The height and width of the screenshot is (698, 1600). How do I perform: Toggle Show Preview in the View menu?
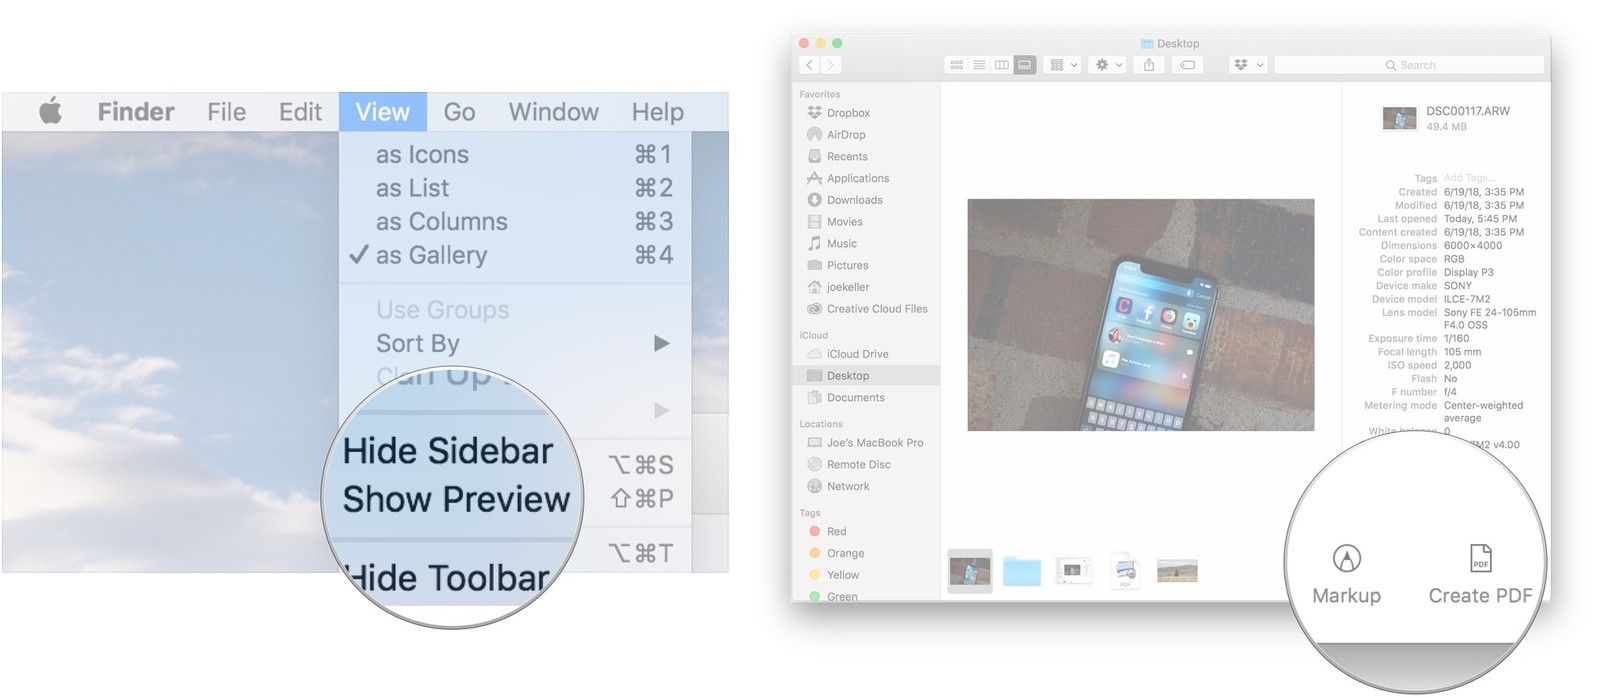(x=456, y=499)
